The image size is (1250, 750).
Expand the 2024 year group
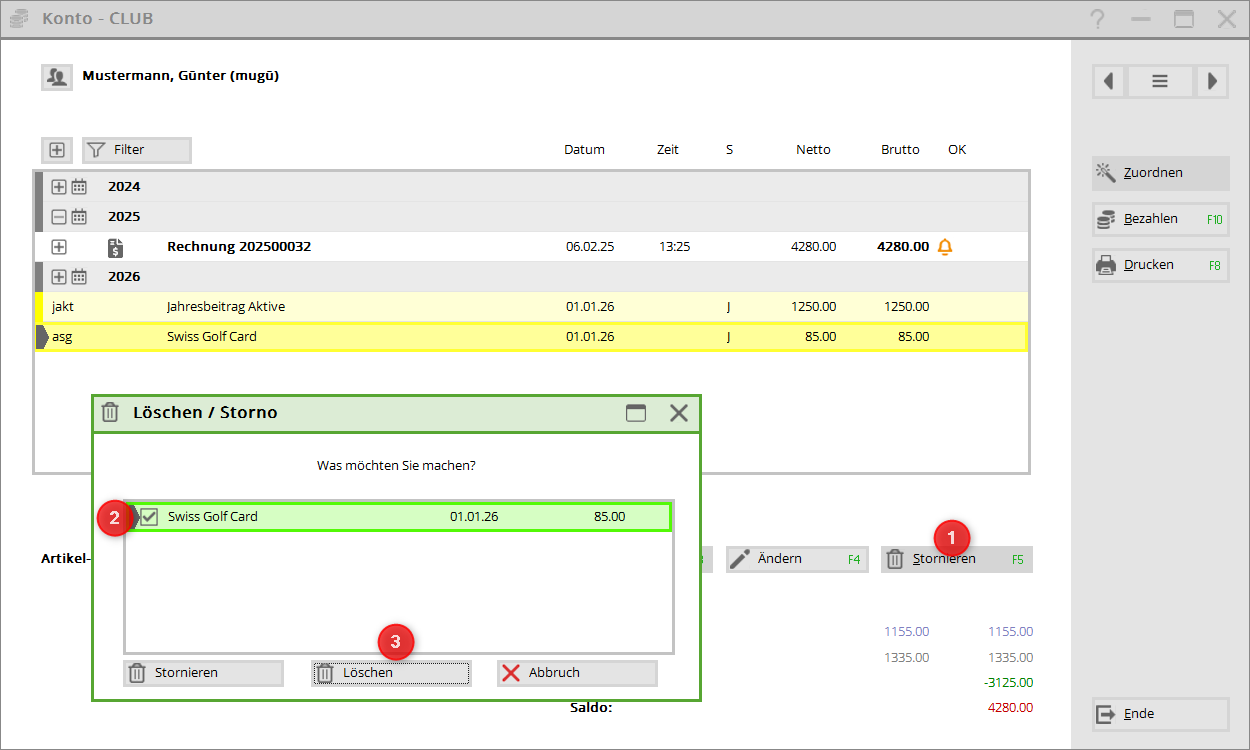(59, 187)
